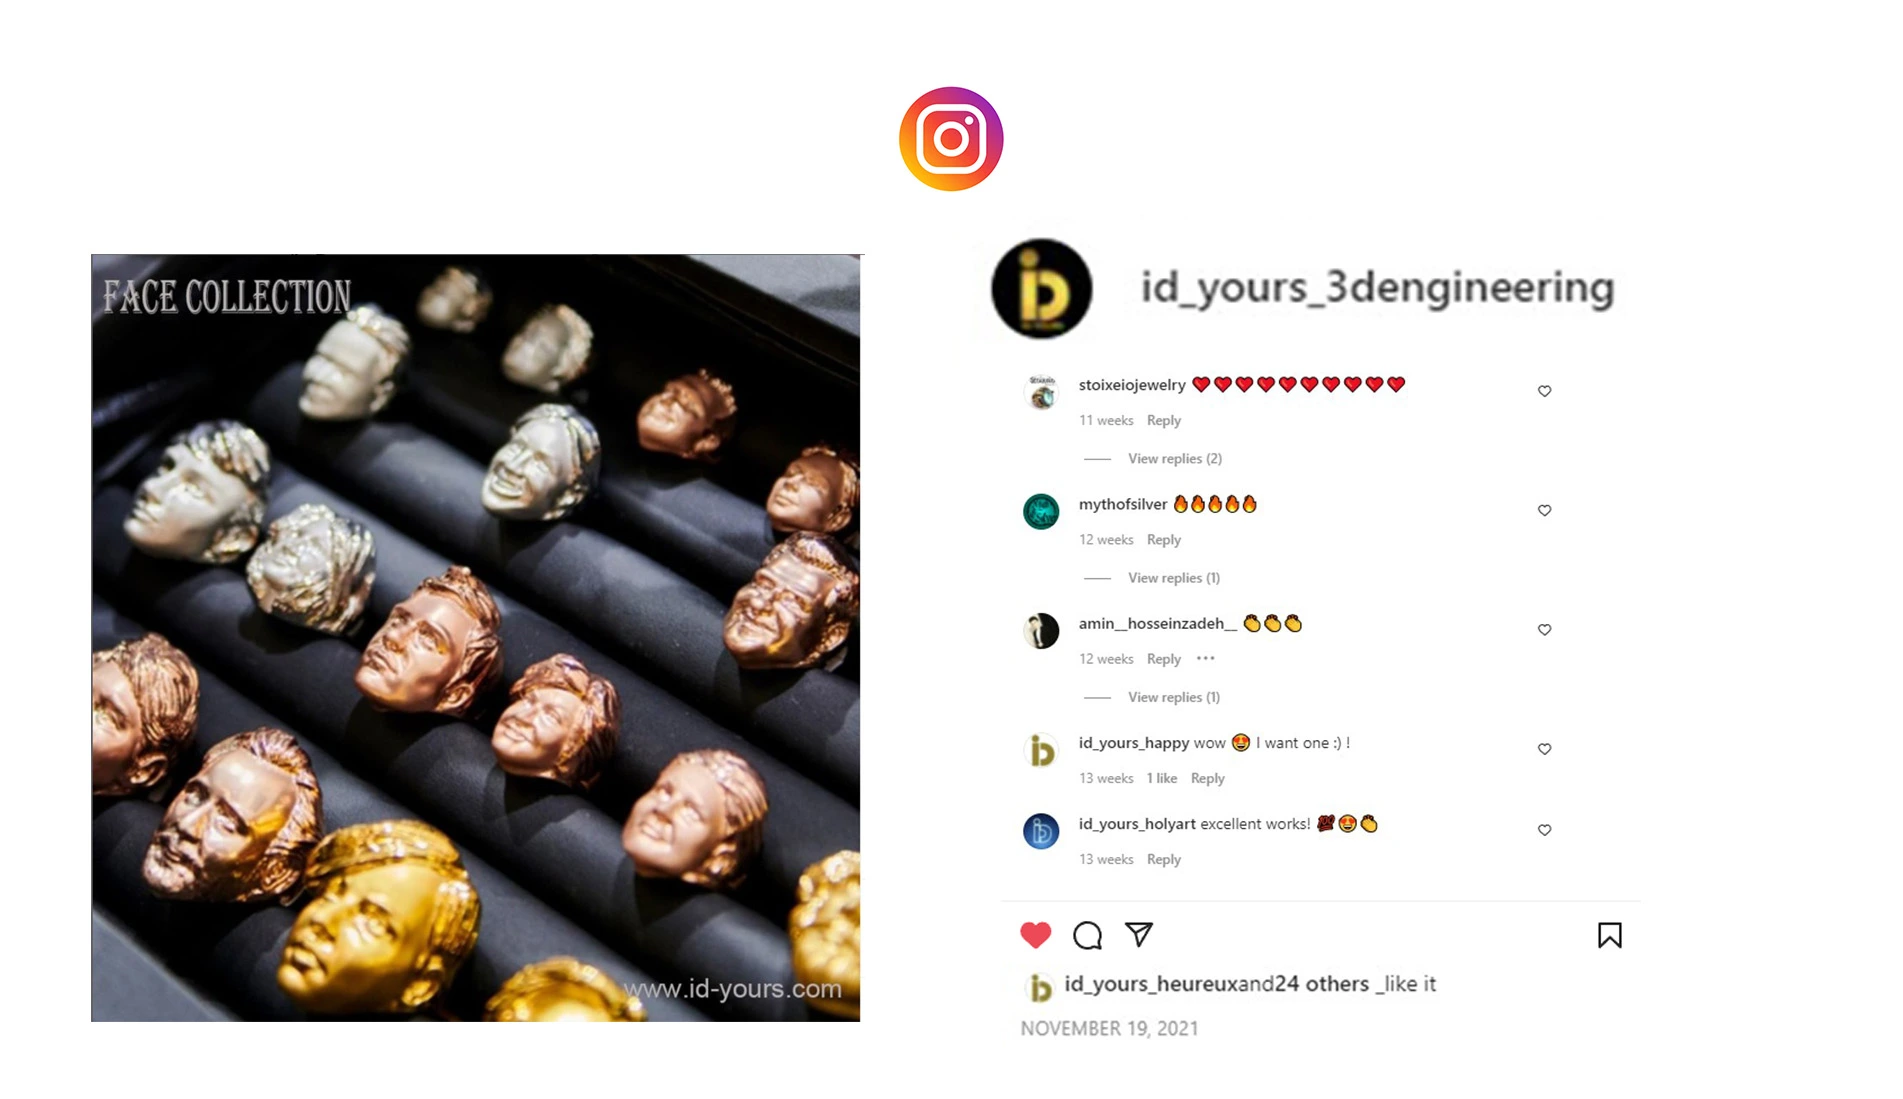Open three-dots menu on amin__hosseinzadeh_ comment

click(1205, 658)
